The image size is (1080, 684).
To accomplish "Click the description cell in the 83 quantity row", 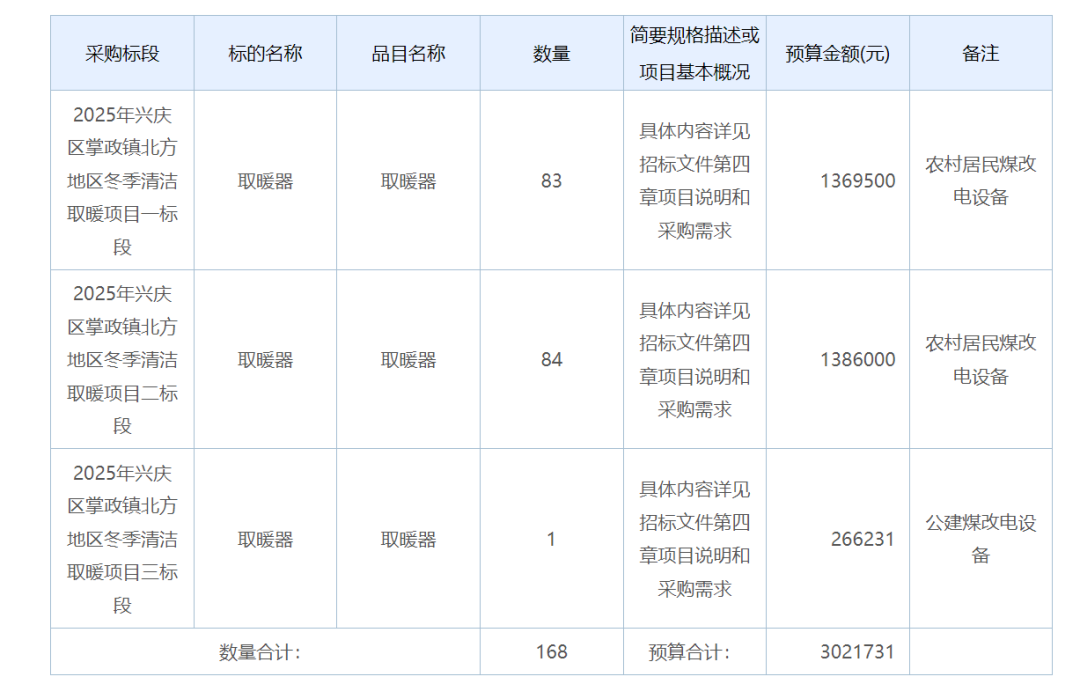I will [694, 180].
